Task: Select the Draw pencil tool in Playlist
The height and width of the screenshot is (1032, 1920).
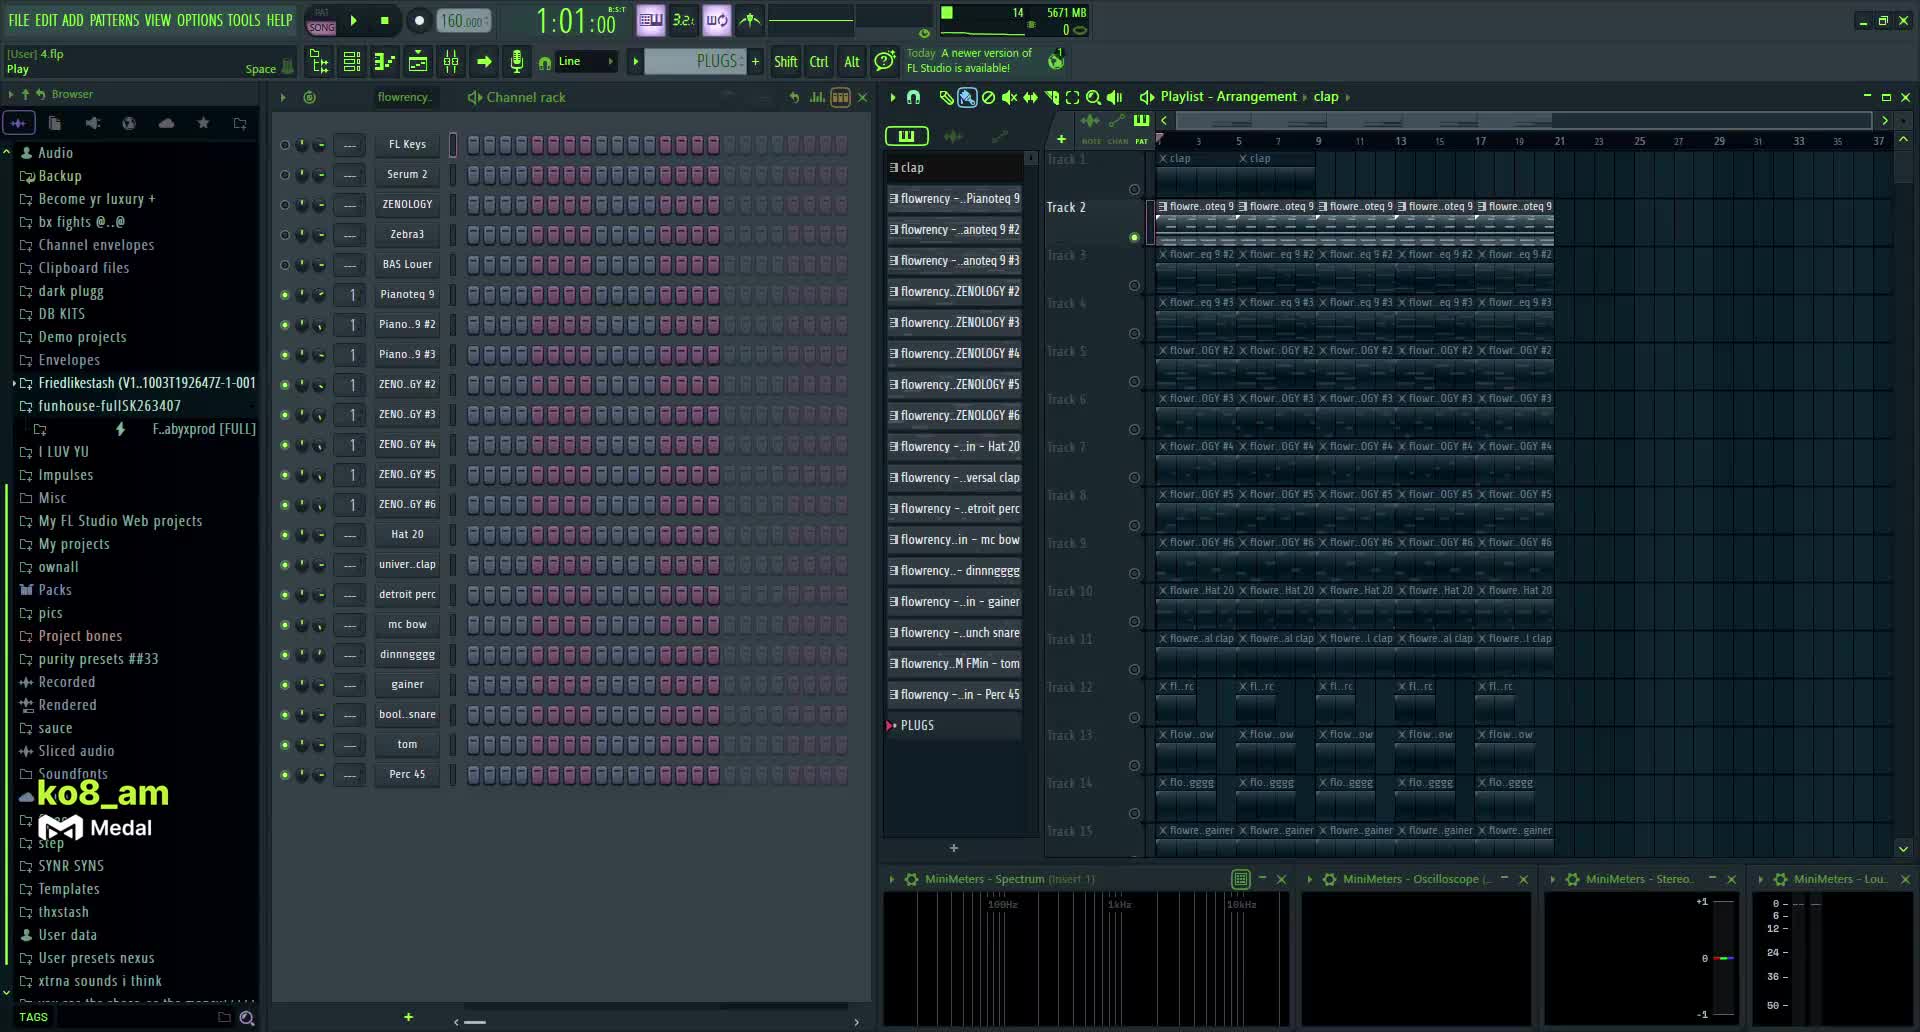Action: coord(946,97)
